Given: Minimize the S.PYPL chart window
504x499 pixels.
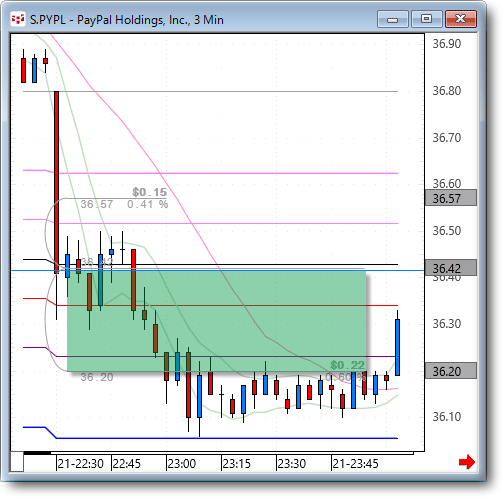Looking at the screenshot, I should [x=393, y=19].
